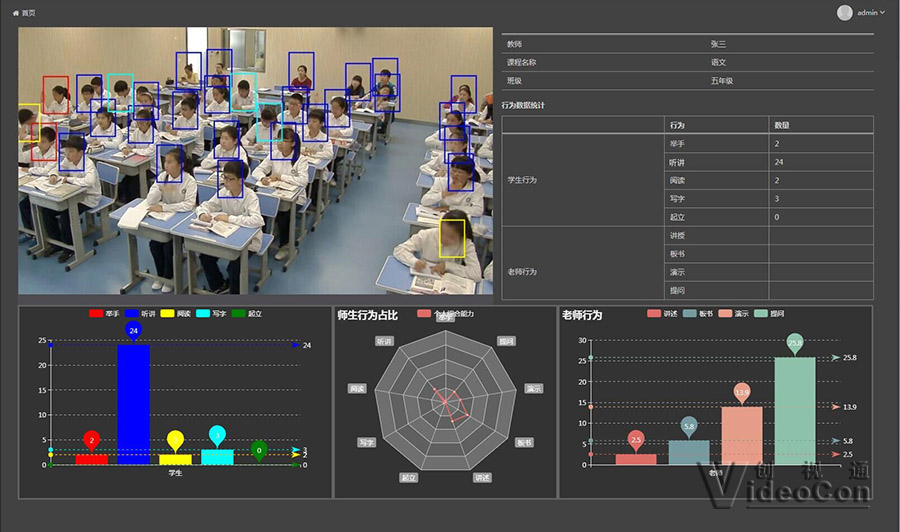The height and width of the screenshot is (532, 900).
Task: Click the blue 24 marker pin above 听讲 bar
Action: [x=133, y=330]
